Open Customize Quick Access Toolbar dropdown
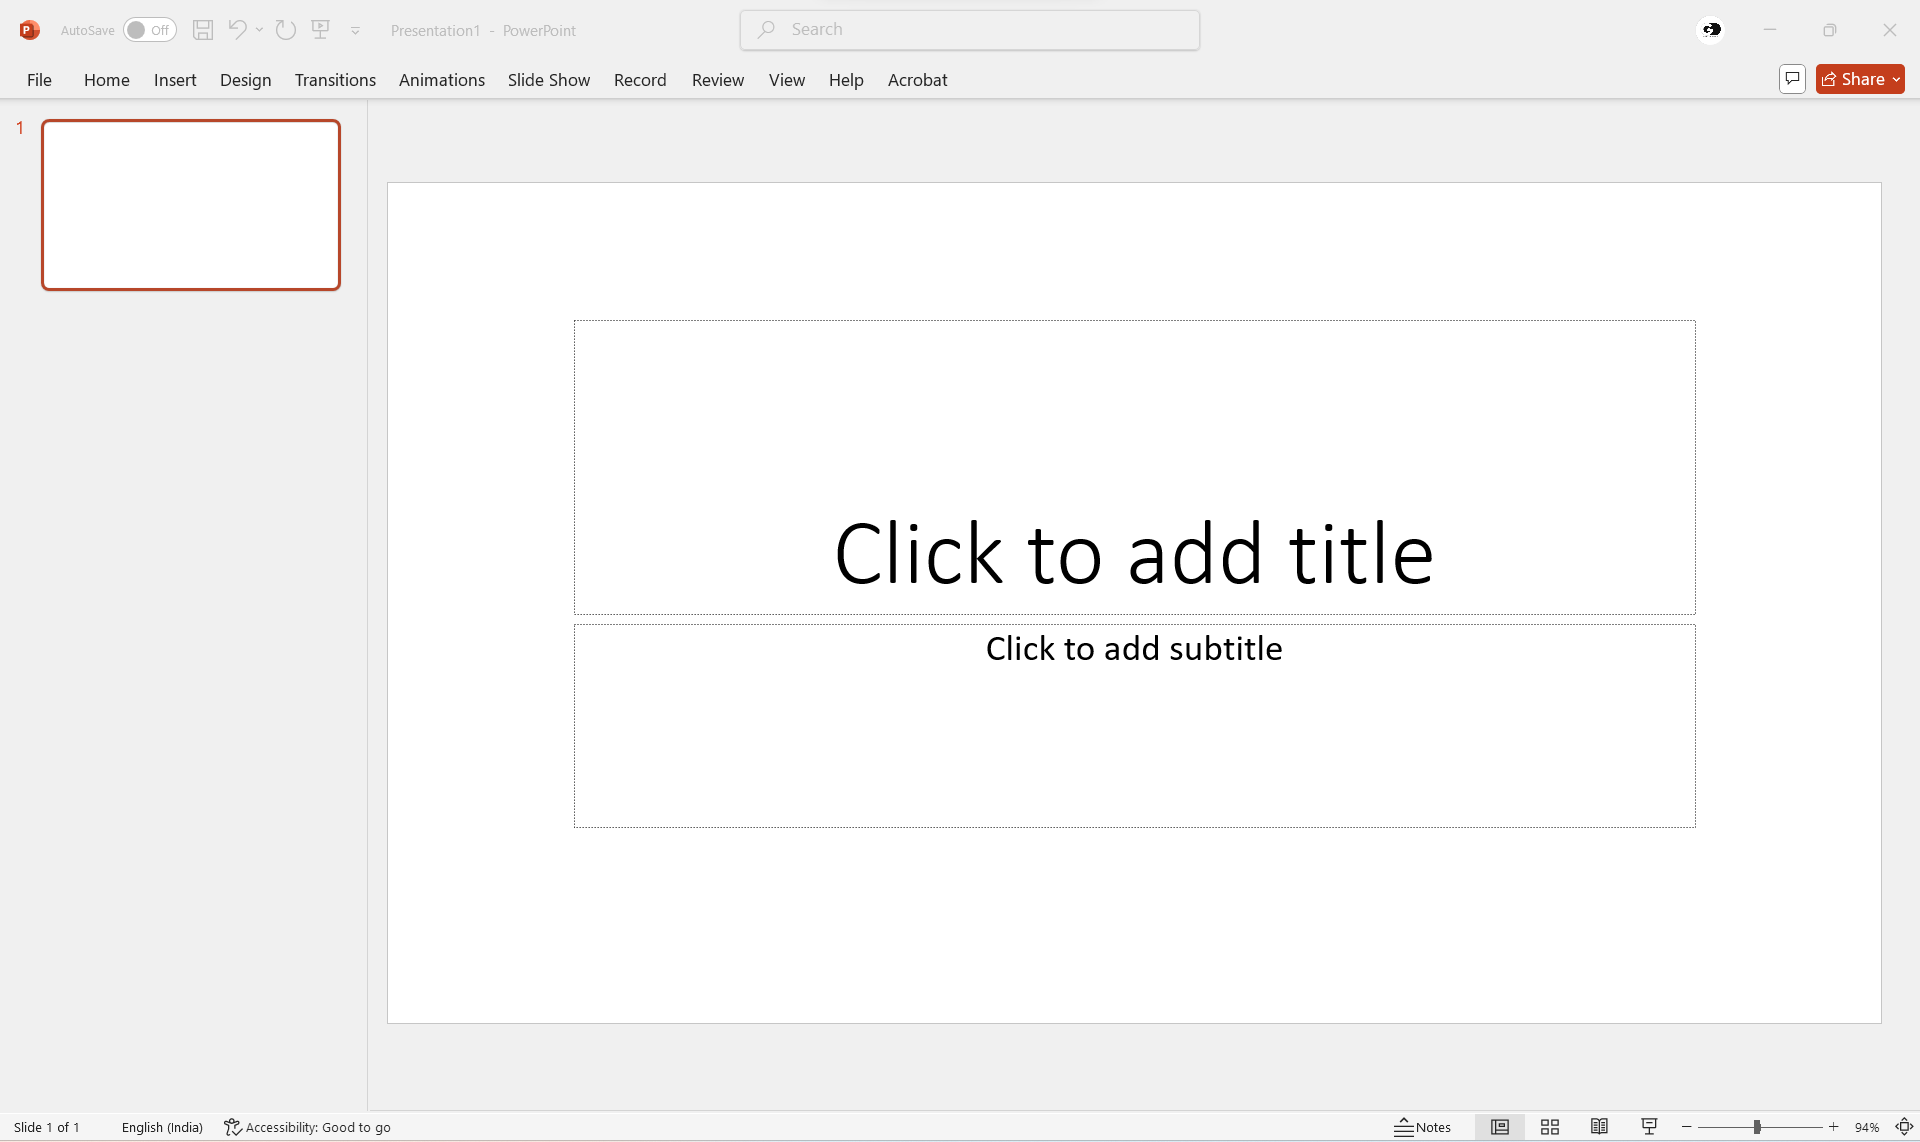 pos(355,31)
